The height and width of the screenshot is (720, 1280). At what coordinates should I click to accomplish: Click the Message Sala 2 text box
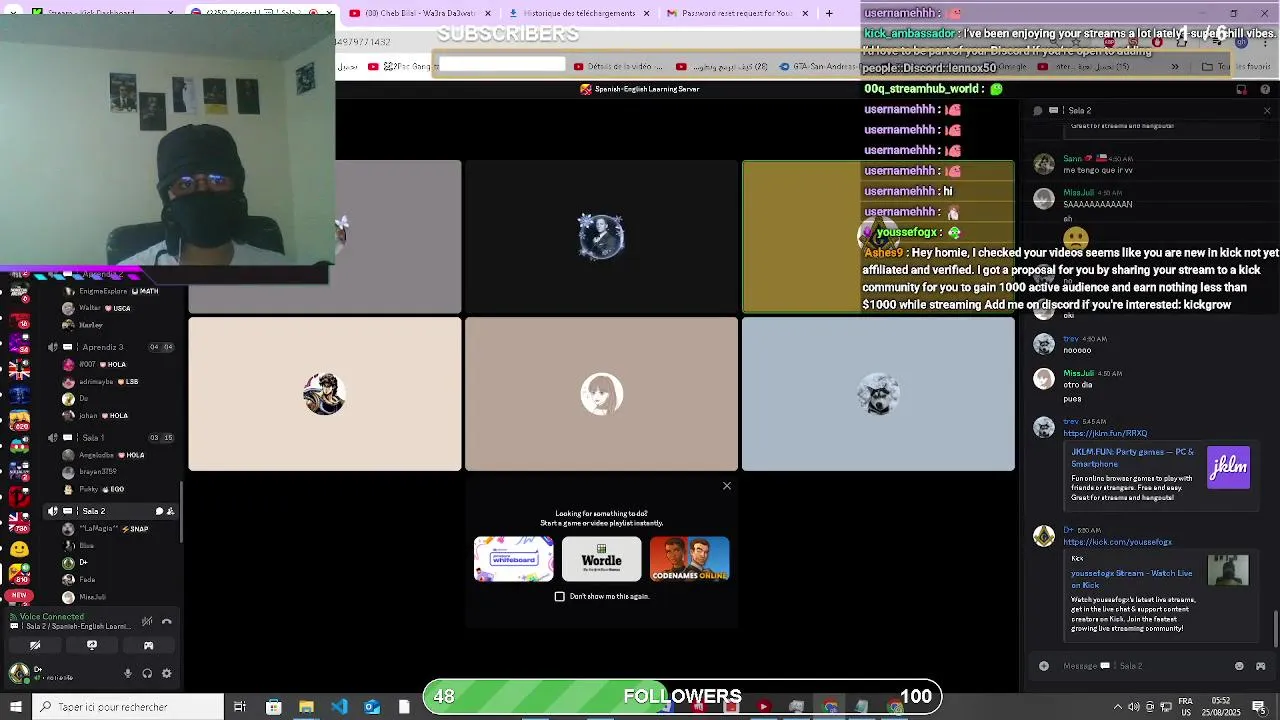tap(1140, 666)
